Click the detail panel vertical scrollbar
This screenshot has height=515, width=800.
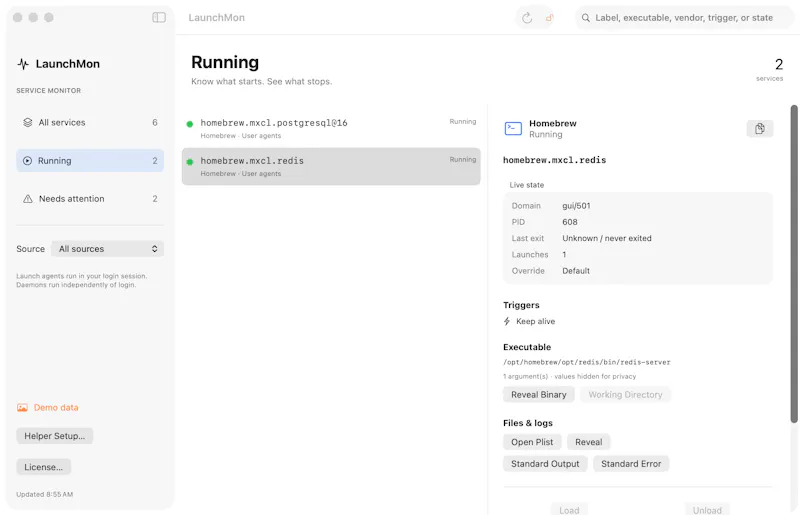tap(794, 264)
